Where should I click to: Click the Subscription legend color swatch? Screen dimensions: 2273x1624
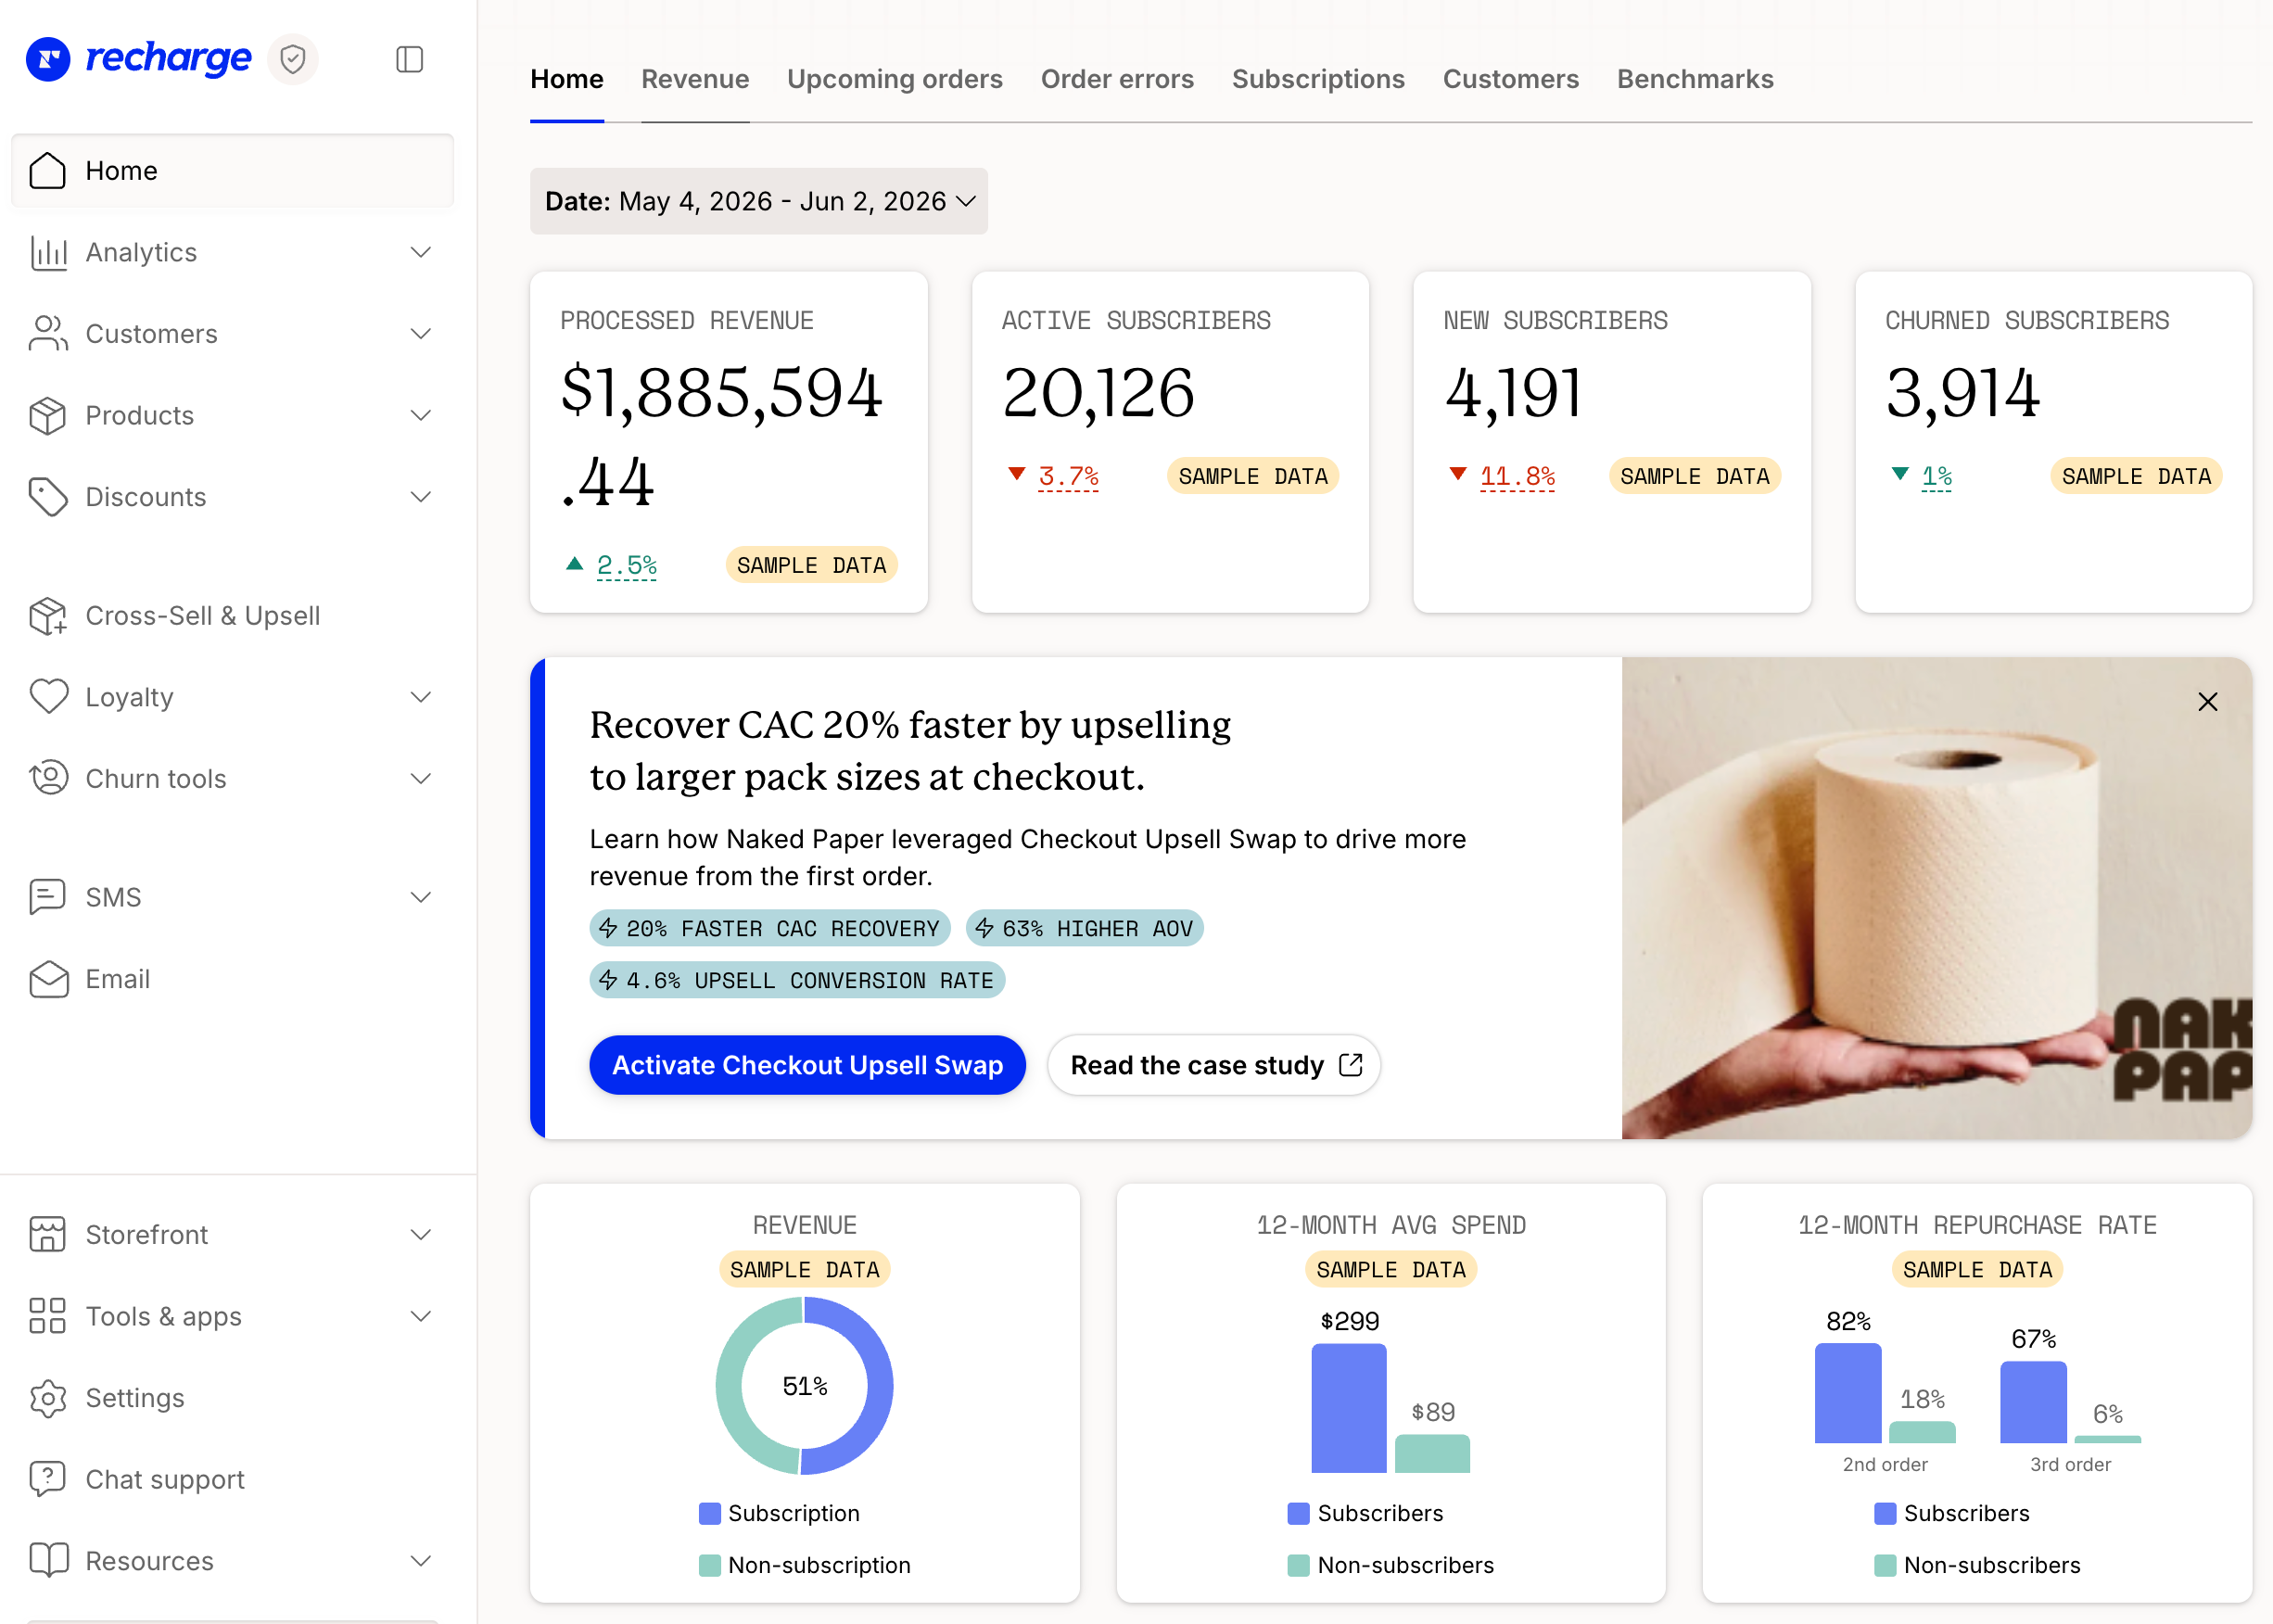click(709, 1513)
